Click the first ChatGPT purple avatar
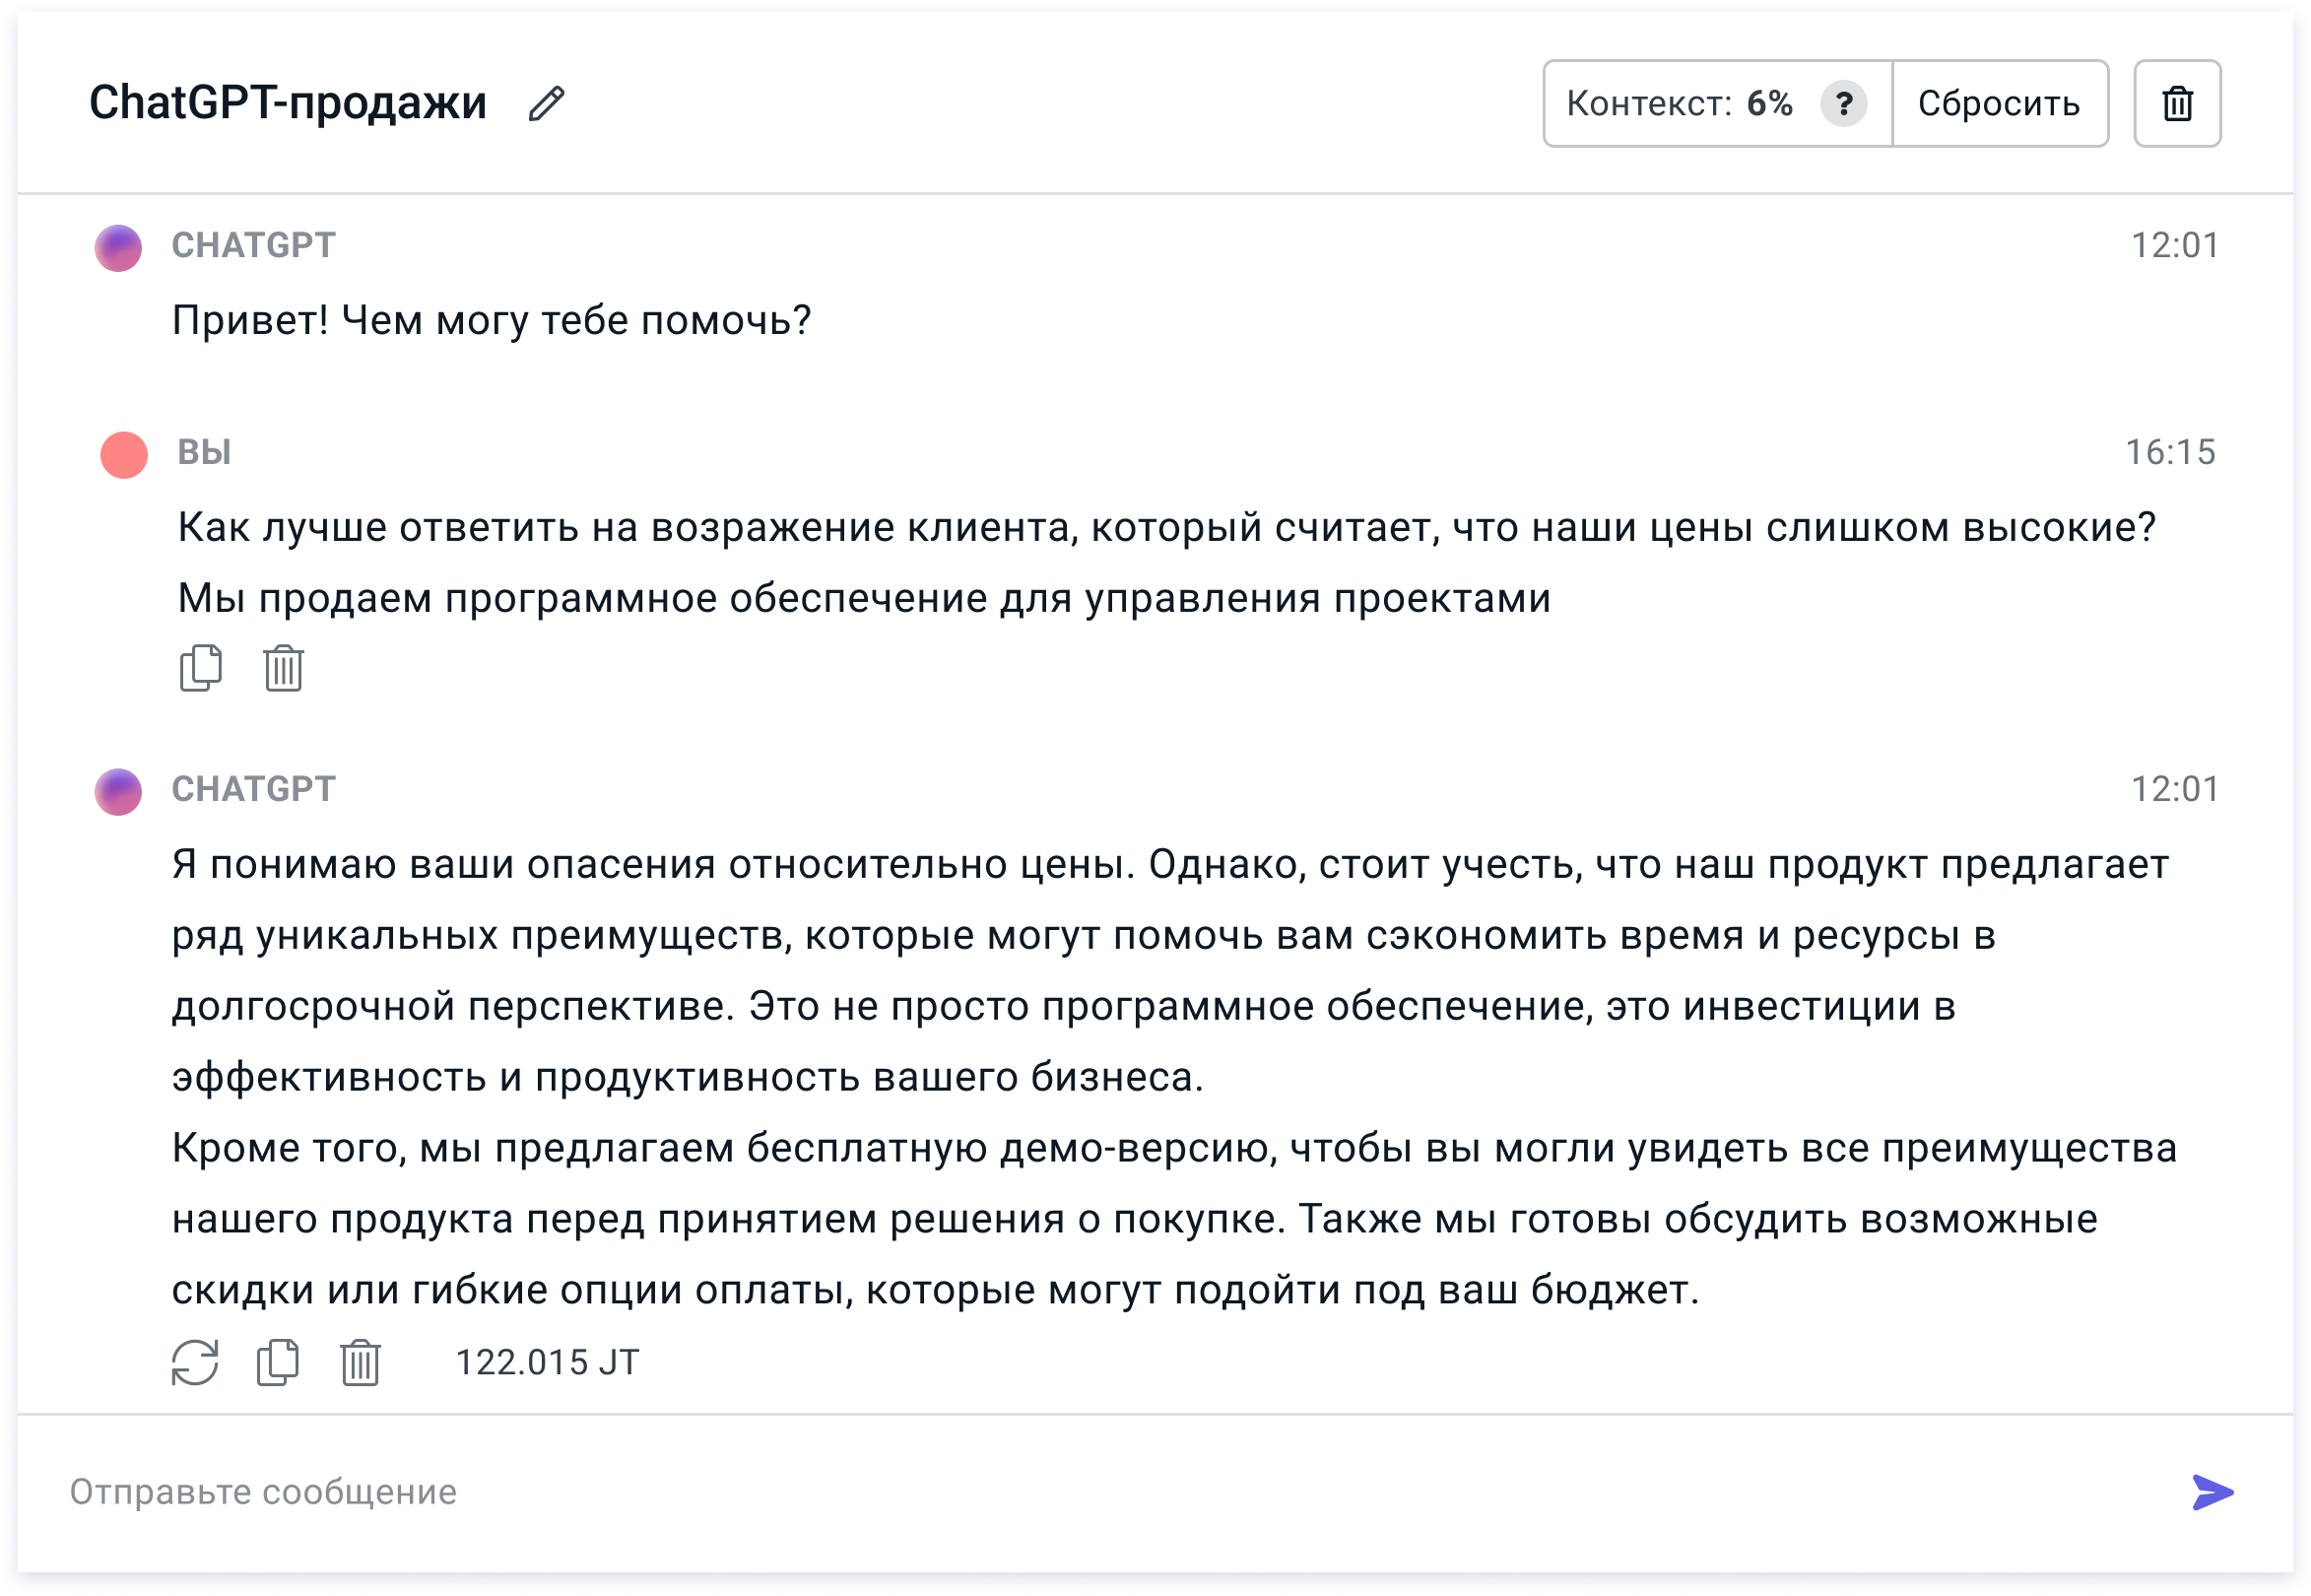 click(118, 248)
